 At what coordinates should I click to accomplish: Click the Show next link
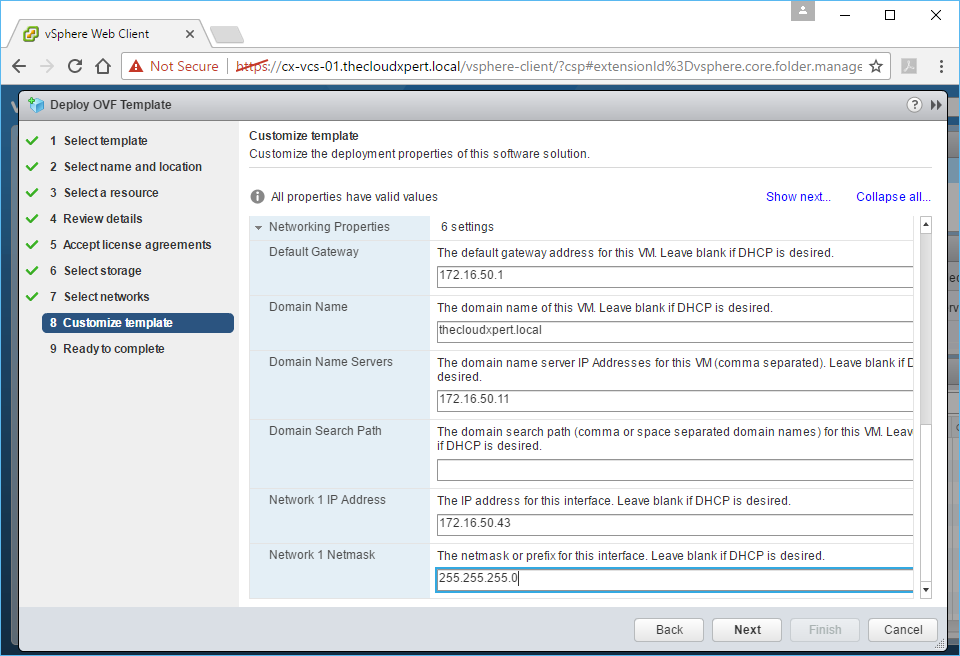(x=798, y=197)
